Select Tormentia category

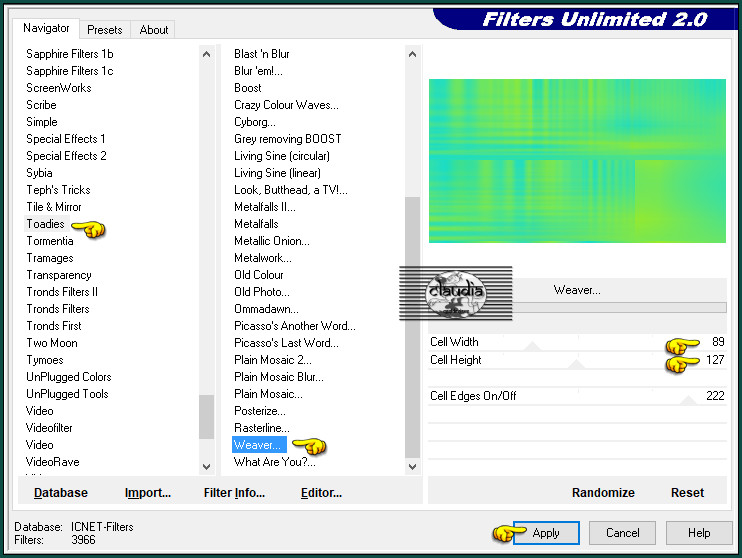click(50, 241)
